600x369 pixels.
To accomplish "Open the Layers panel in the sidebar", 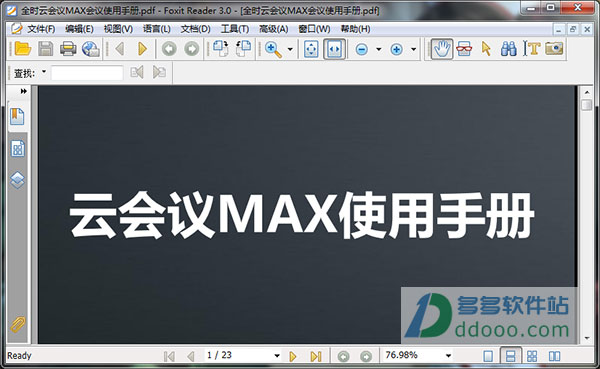I will point(17,180).
